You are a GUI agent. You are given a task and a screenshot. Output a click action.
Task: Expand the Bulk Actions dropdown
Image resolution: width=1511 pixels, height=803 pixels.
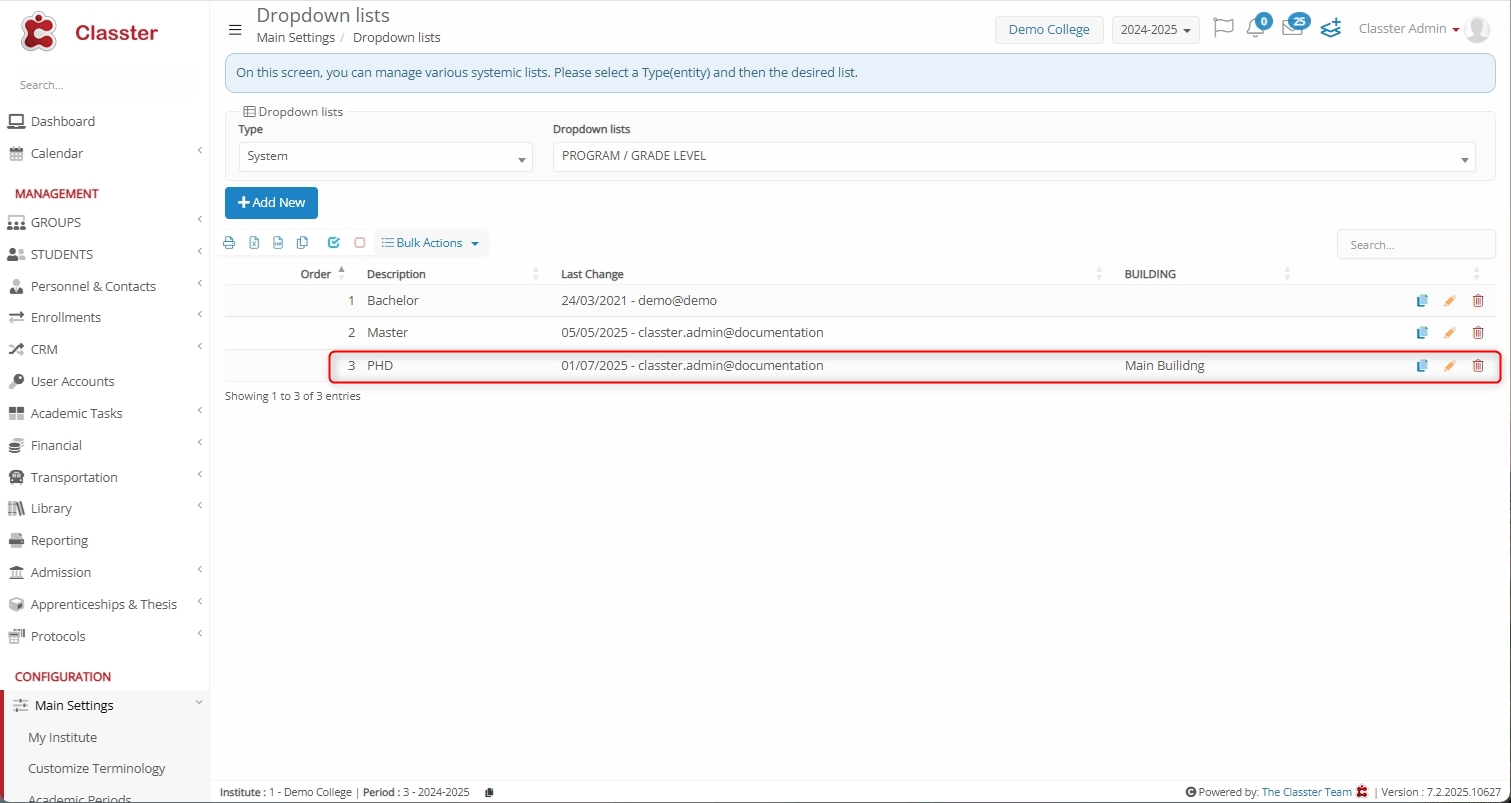point(431,243)
